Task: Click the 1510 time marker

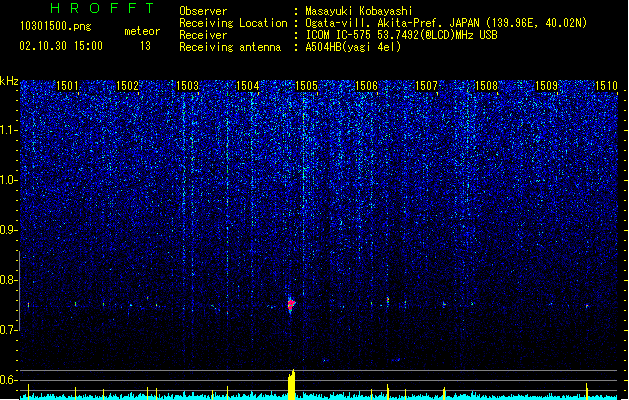Action: (607, 86)
